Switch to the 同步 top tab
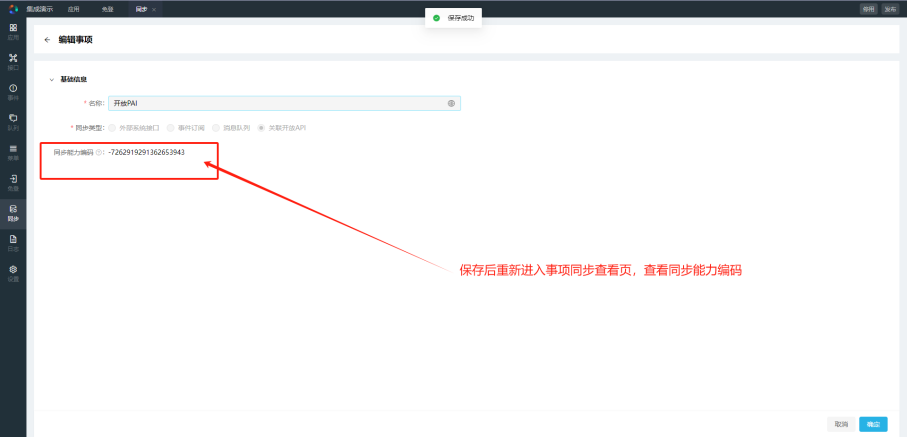 coord(141,9)
